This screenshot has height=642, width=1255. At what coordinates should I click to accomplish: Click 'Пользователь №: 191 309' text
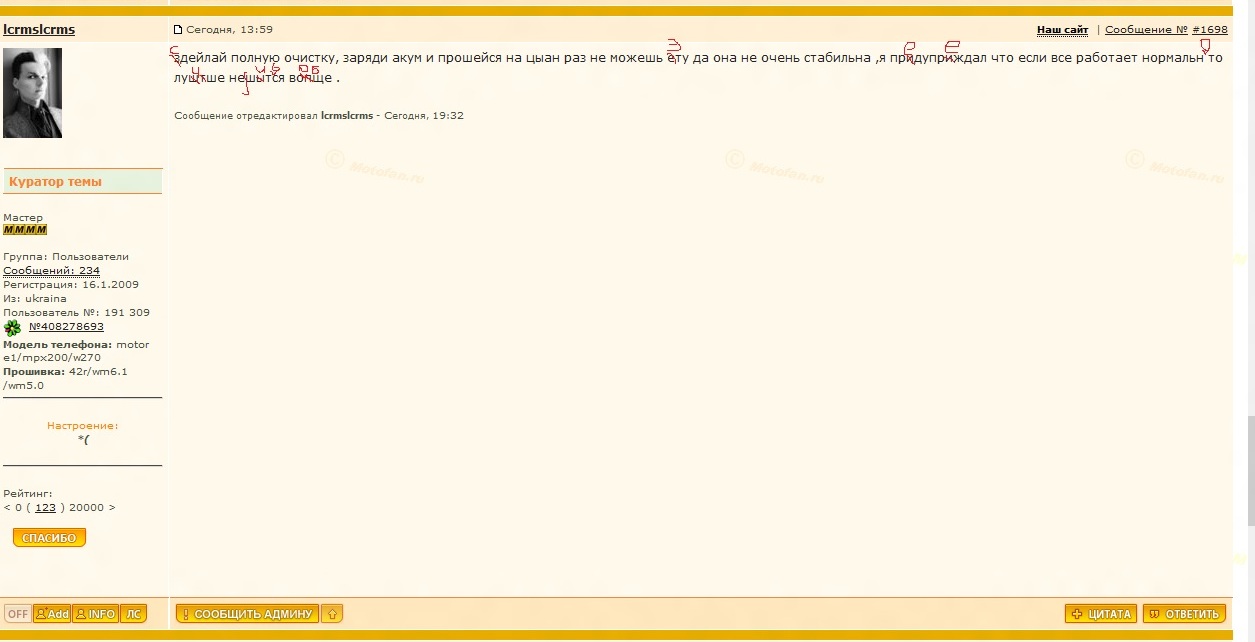[76, 313]
